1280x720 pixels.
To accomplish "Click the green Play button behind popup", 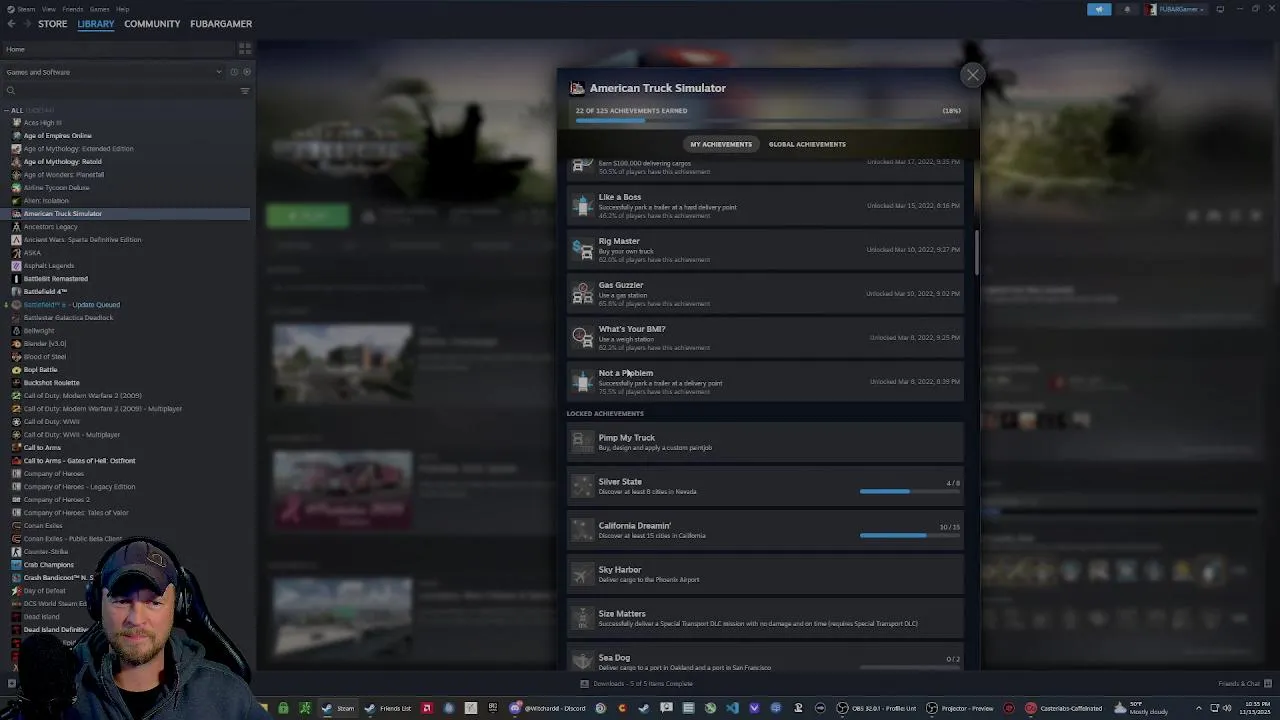I will tap(308, 216).
